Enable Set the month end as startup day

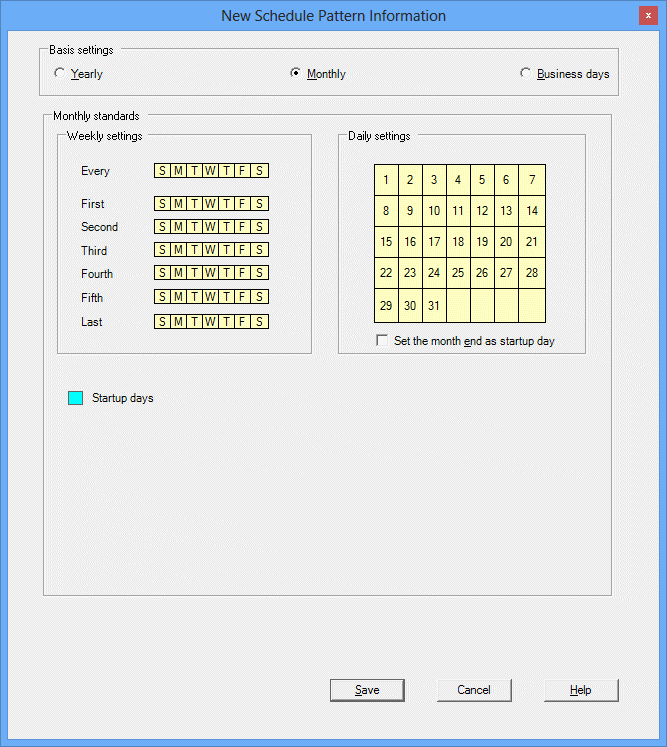point(382,341)
